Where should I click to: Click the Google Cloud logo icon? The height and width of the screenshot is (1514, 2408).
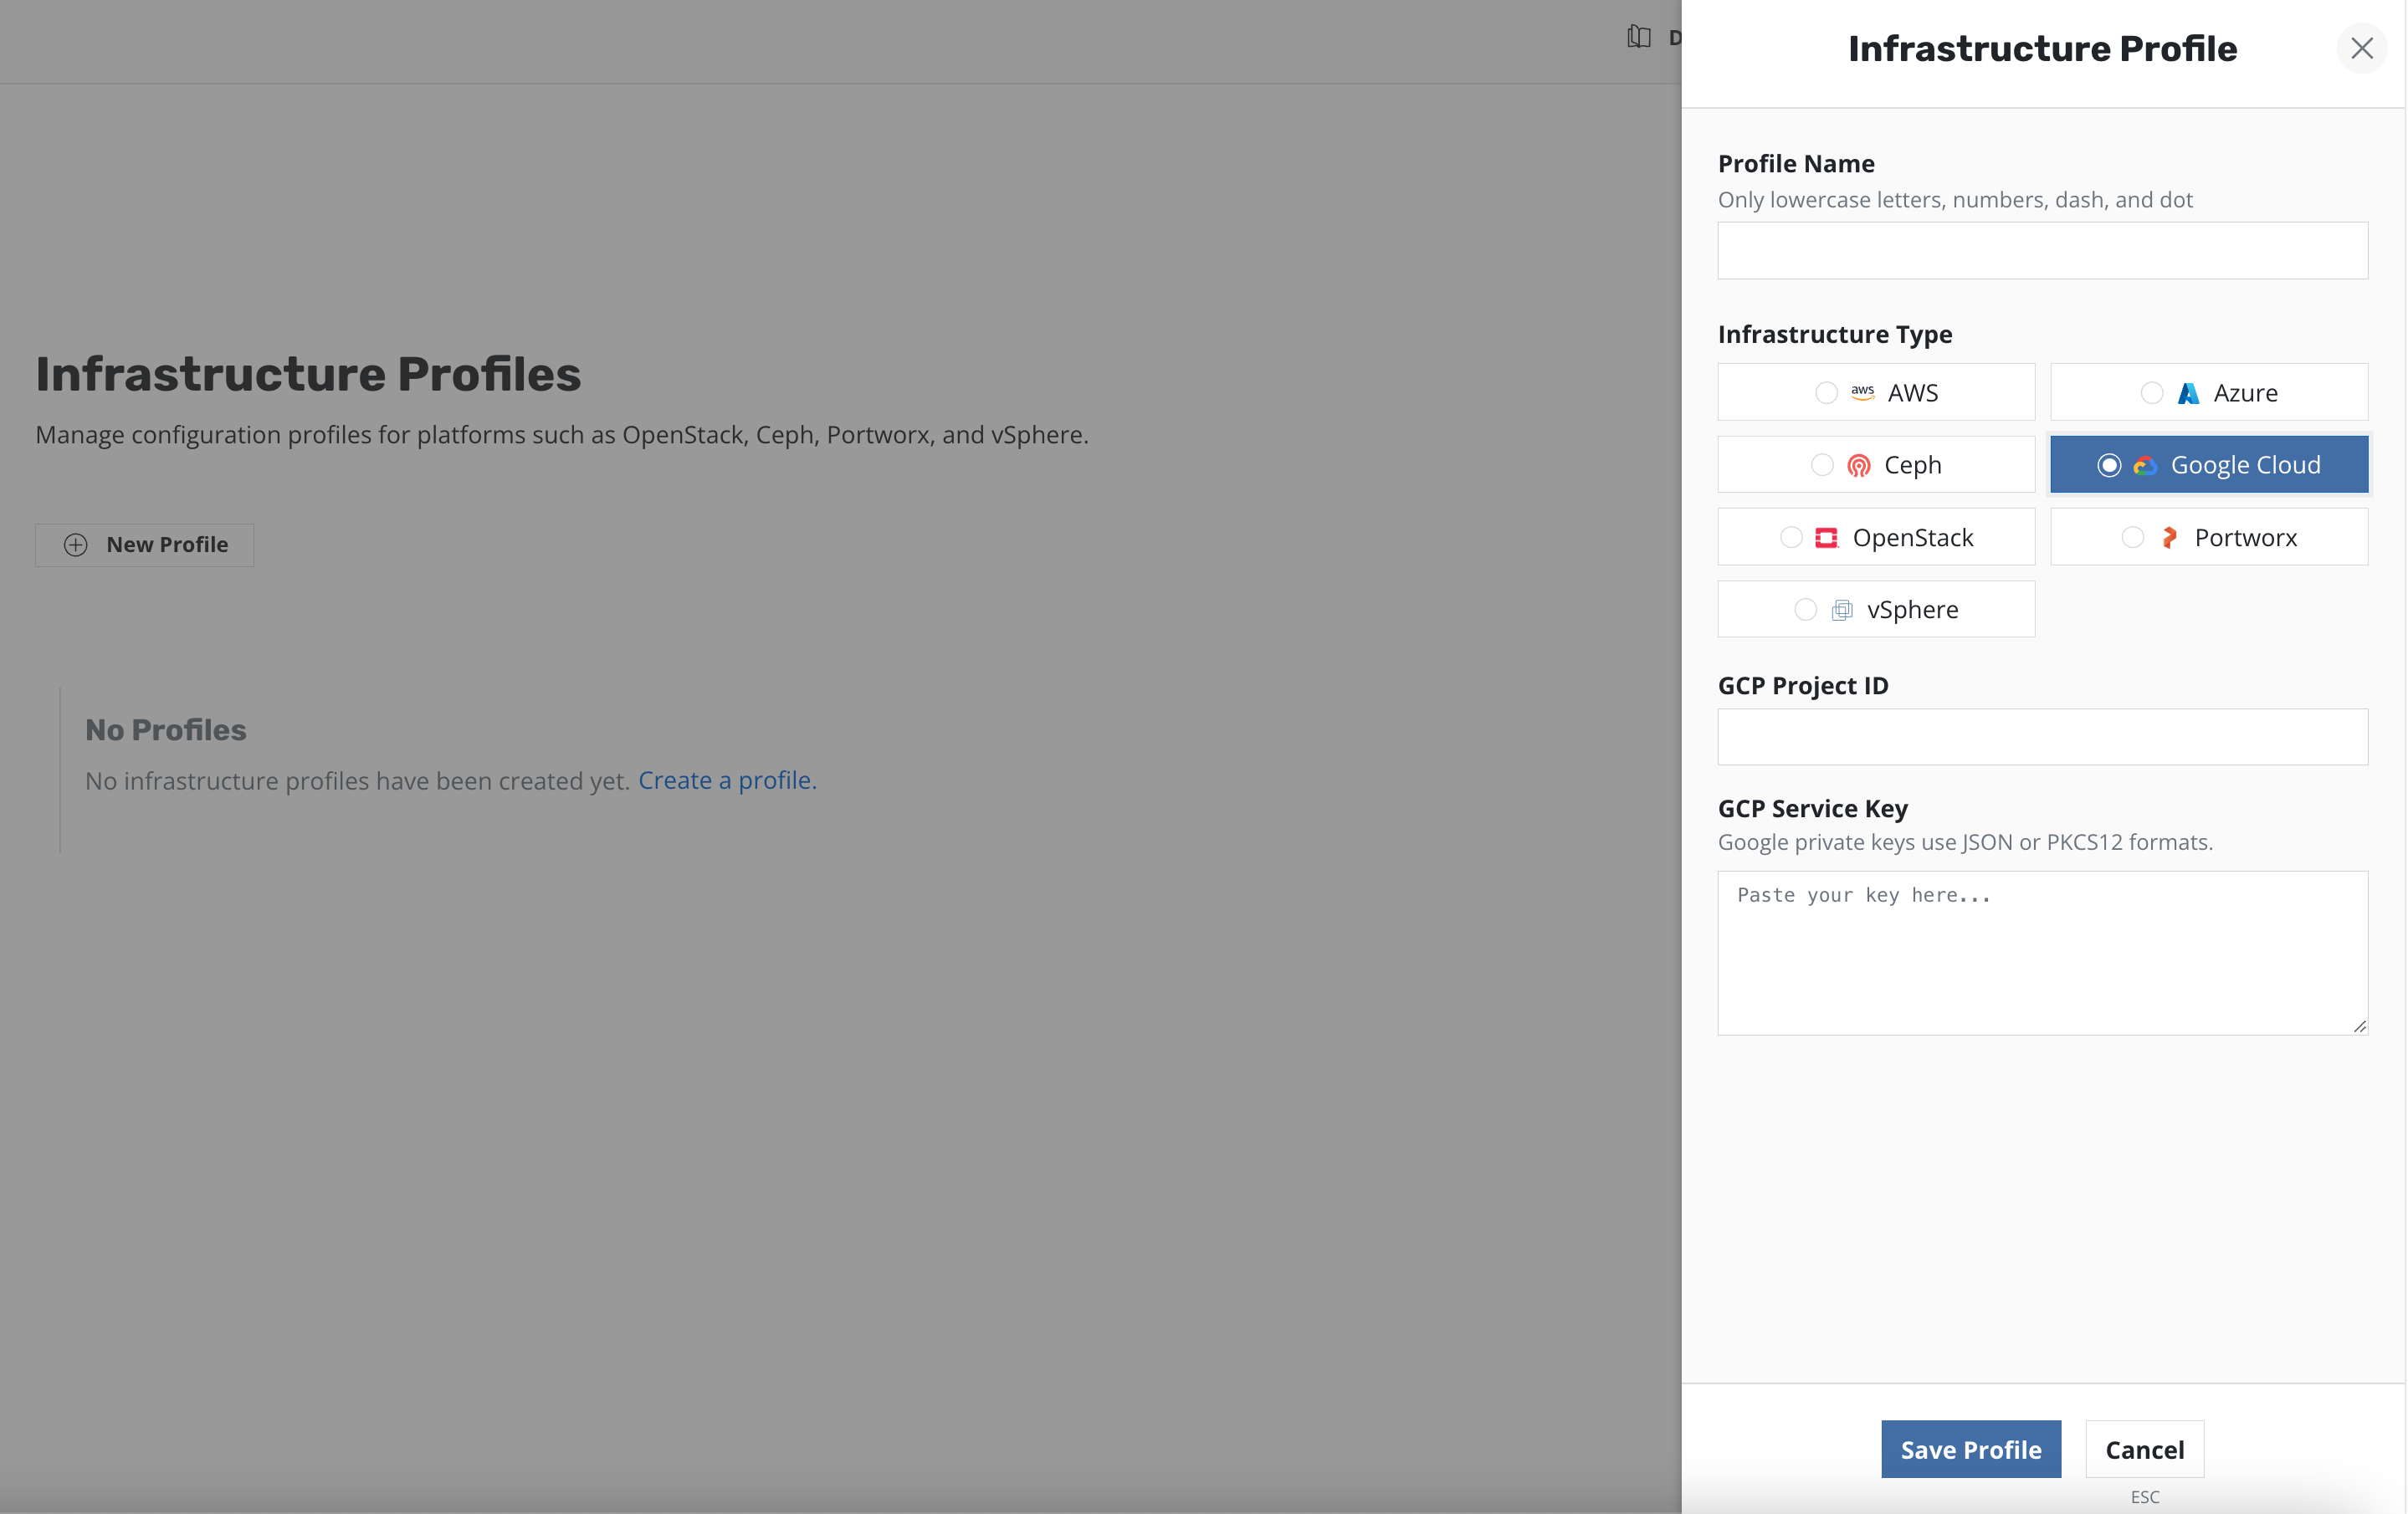[x=2145, y=466]
